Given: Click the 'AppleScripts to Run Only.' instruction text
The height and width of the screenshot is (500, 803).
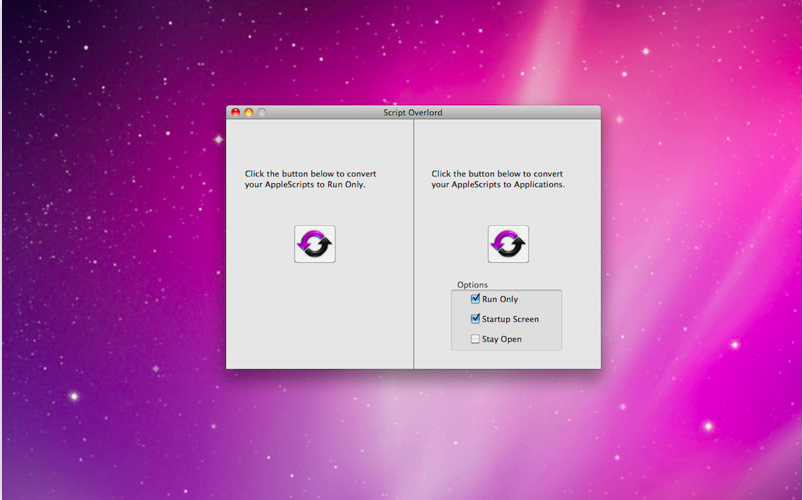Looking at the screenshot, I should (315, 184).
